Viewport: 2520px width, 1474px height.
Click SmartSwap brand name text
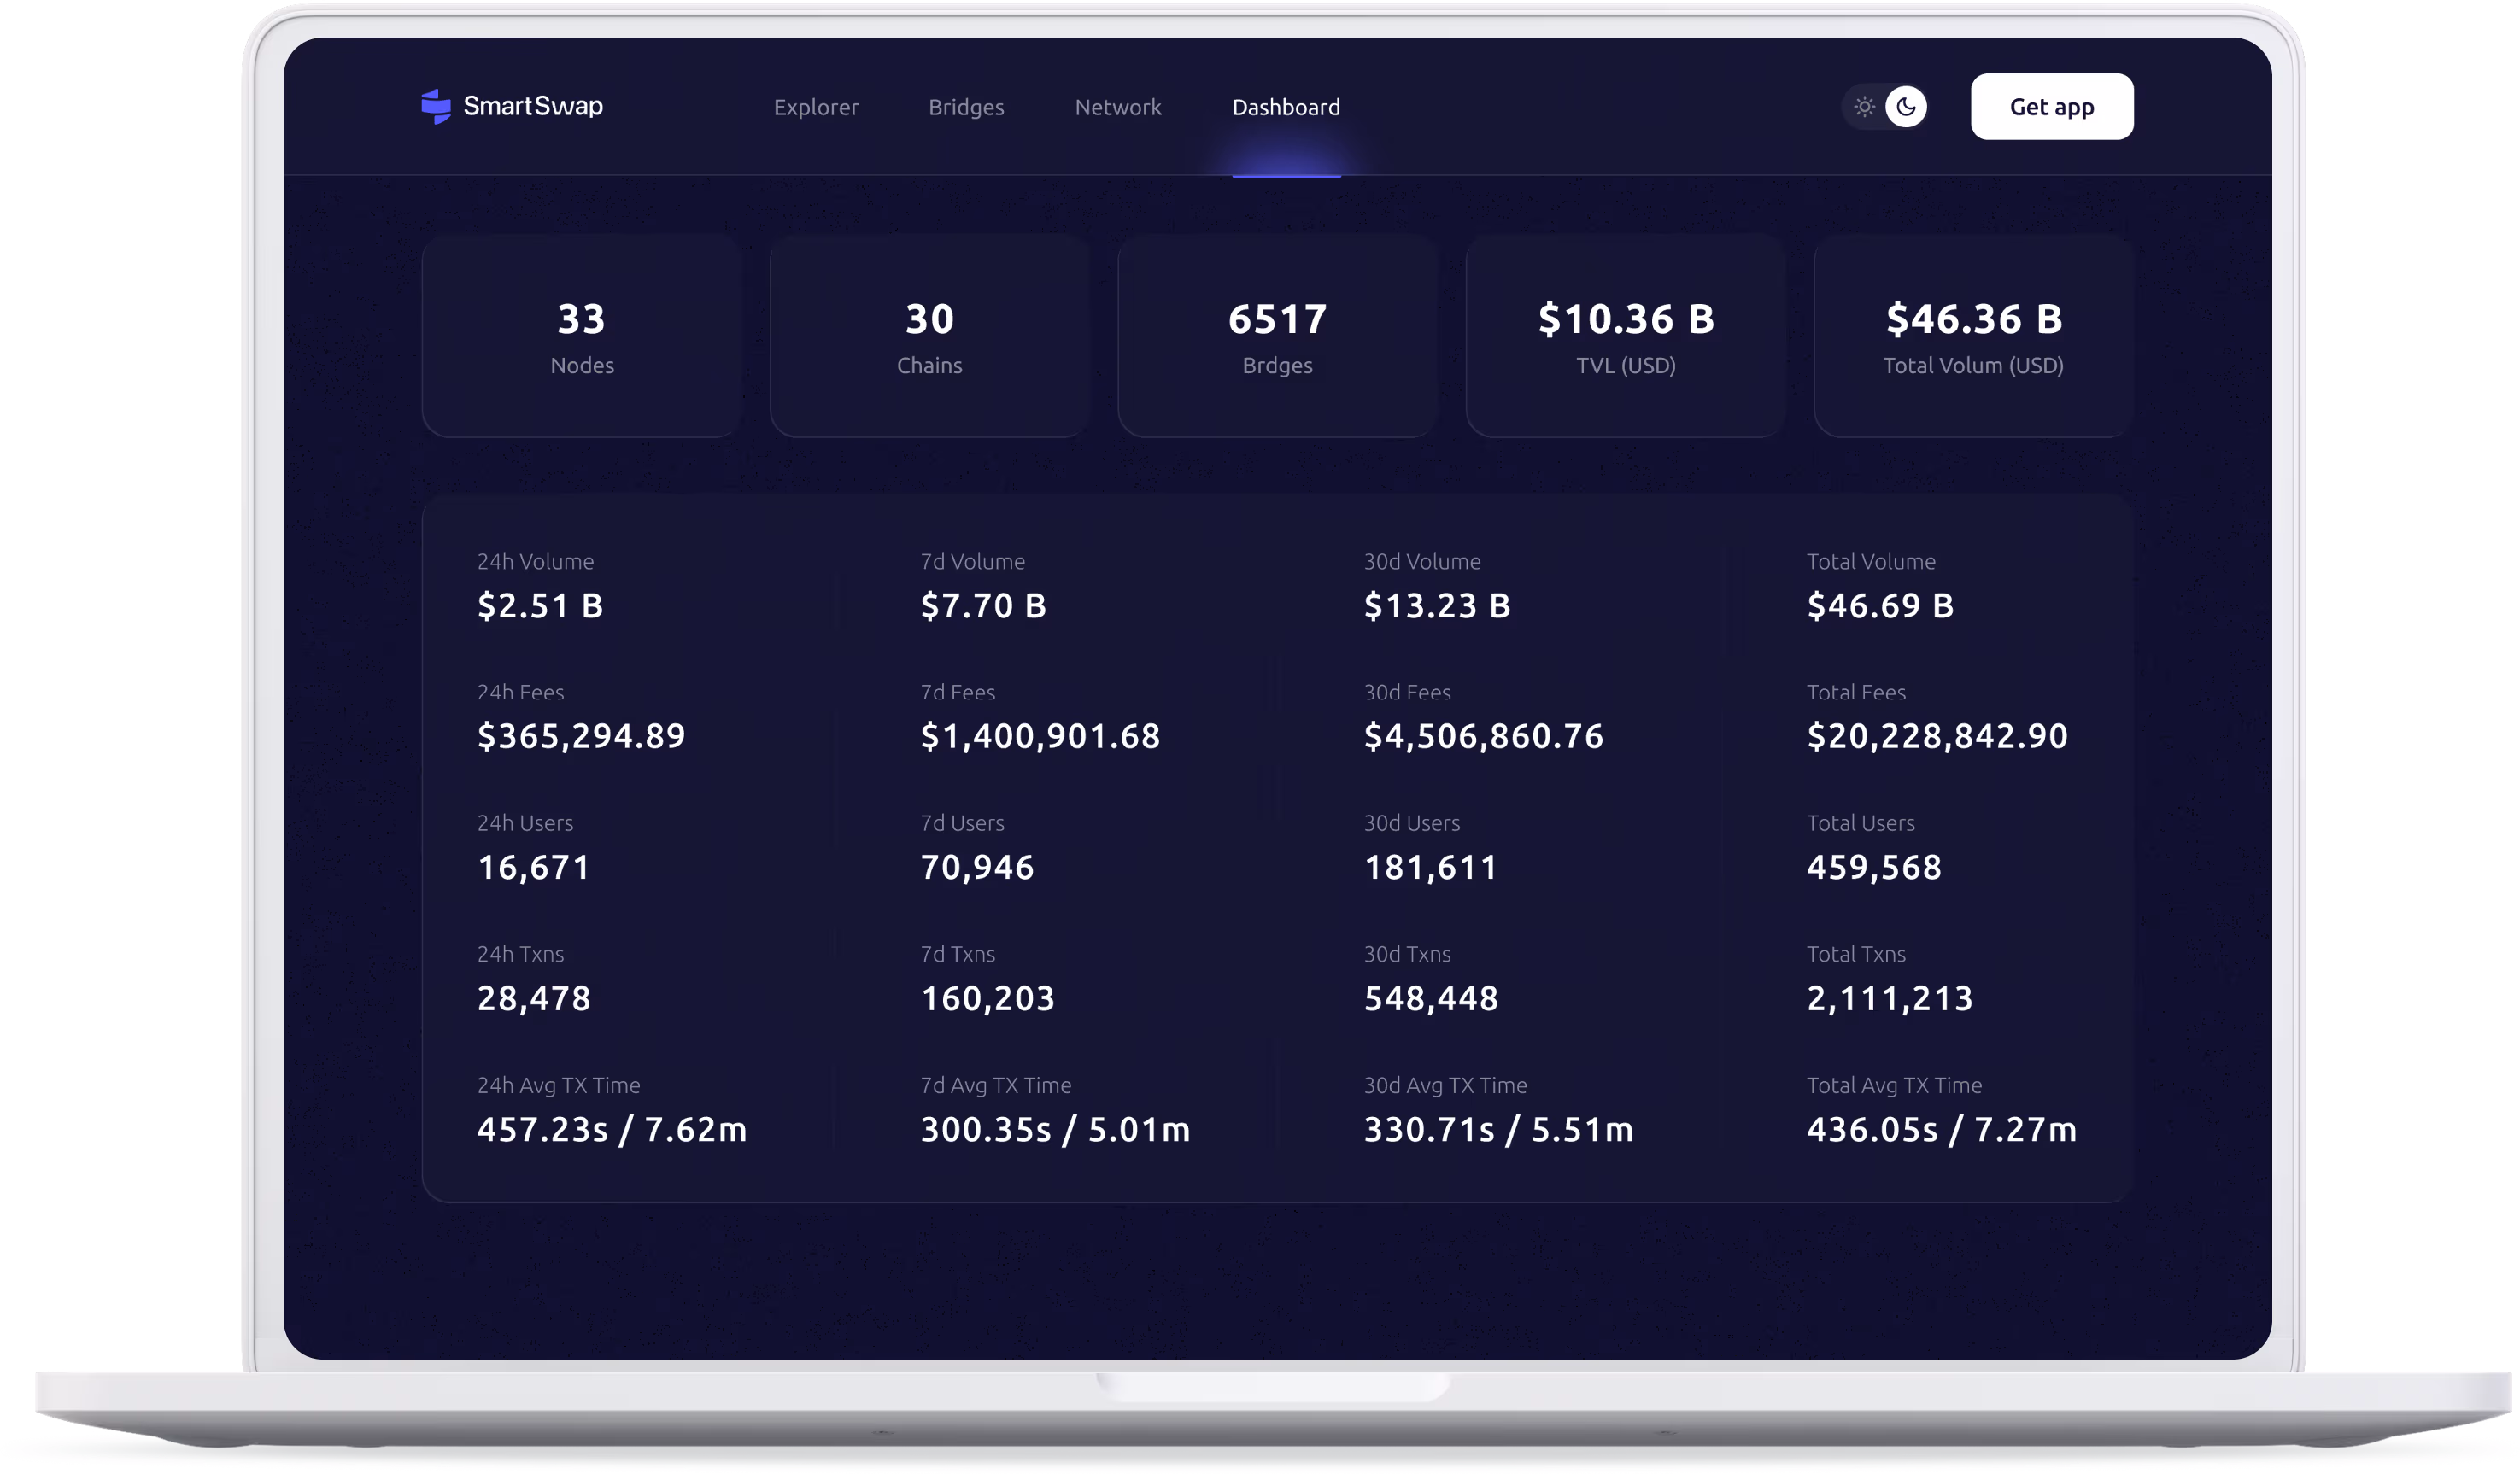coord(533,106)
